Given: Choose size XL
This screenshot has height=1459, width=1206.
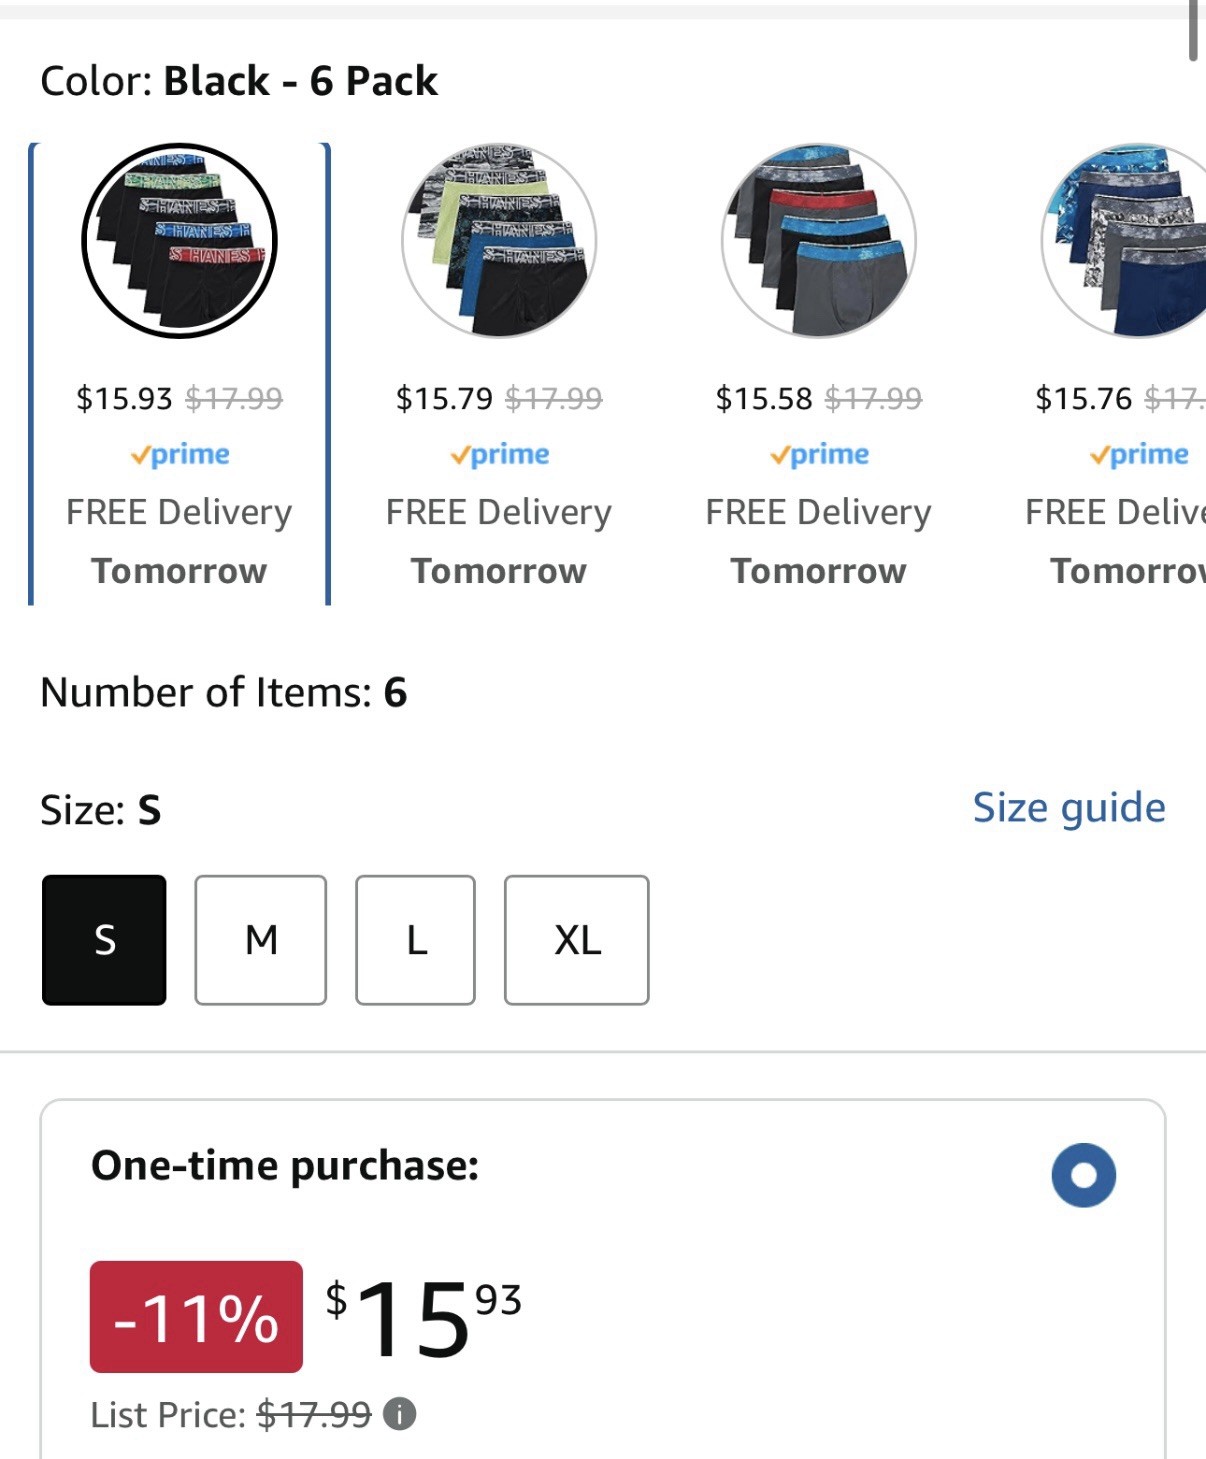Looking at the screenshot, I should pos(577,940).
